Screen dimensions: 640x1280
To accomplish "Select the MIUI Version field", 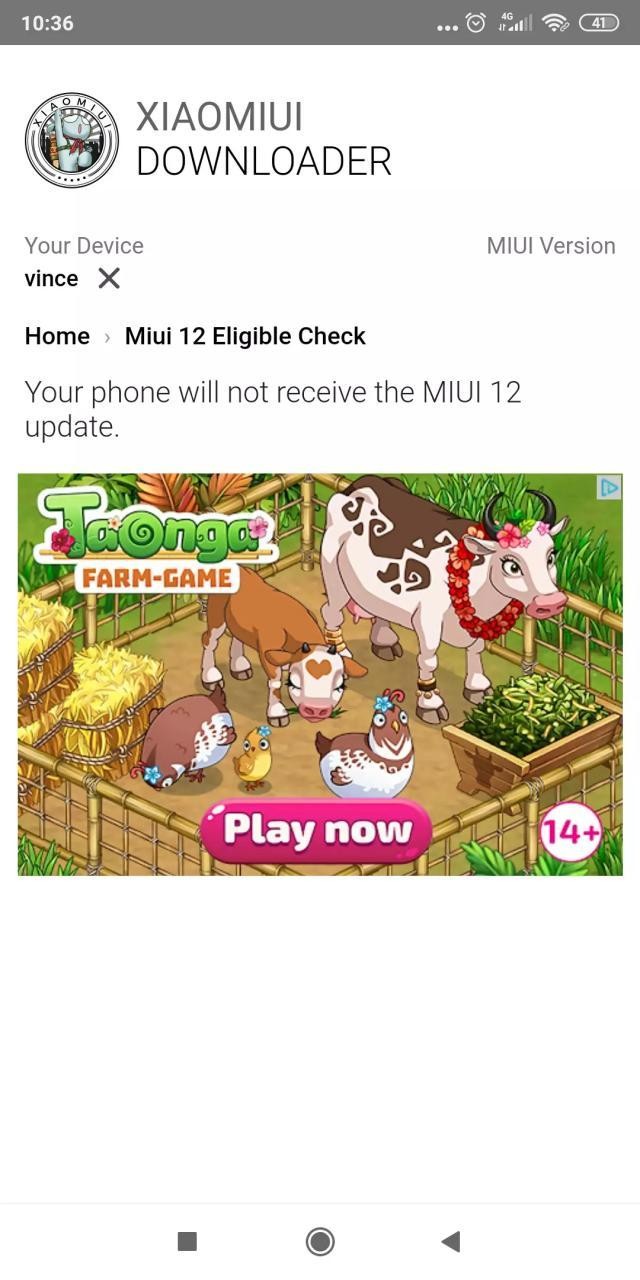I will (551, 246).
